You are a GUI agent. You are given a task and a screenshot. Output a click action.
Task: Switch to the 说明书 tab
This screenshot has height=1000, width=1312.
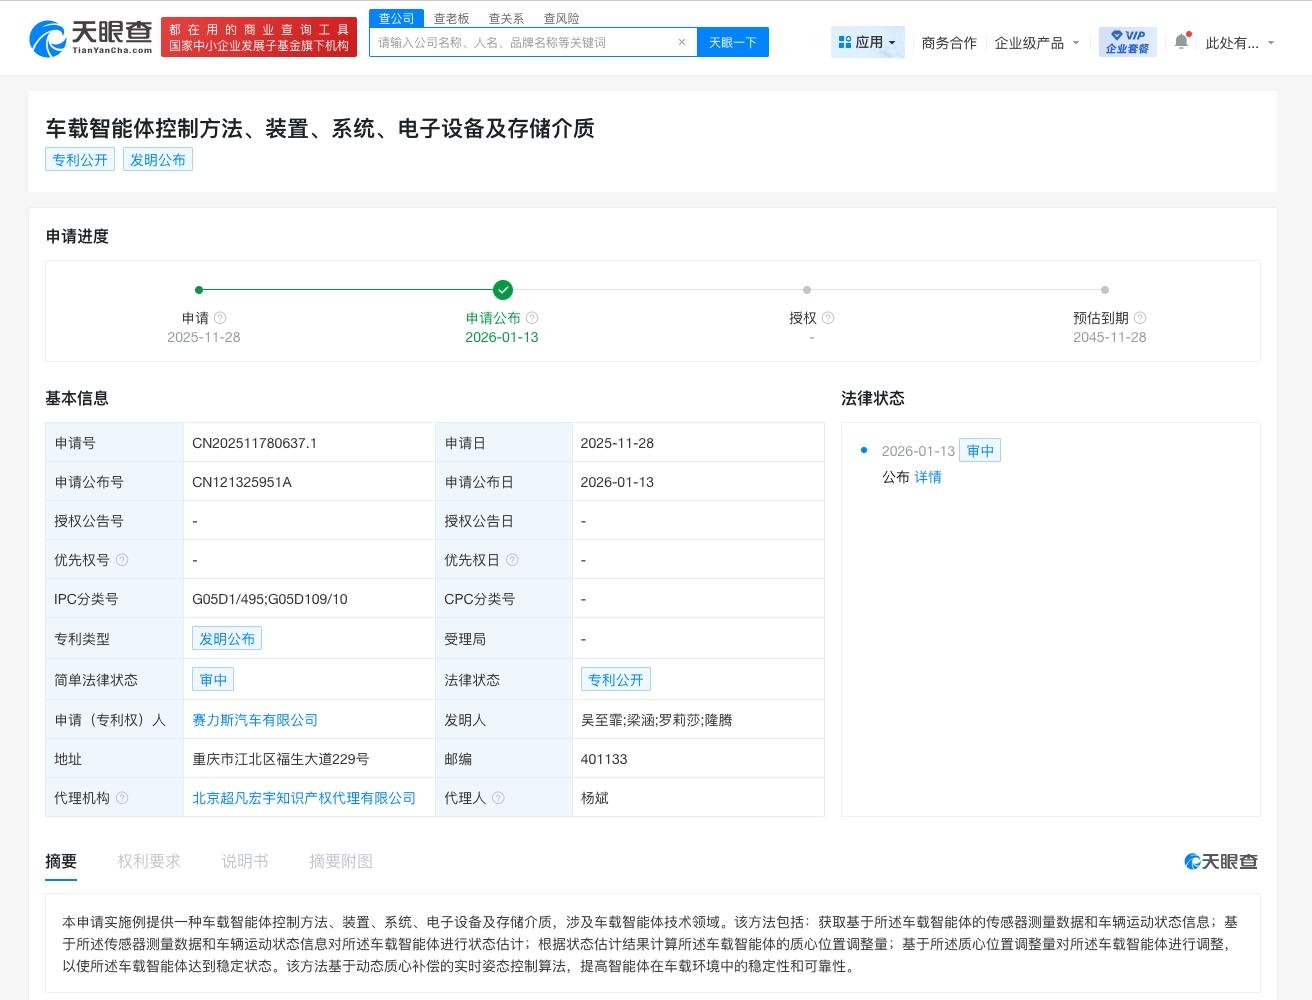[x=245, y=861]
